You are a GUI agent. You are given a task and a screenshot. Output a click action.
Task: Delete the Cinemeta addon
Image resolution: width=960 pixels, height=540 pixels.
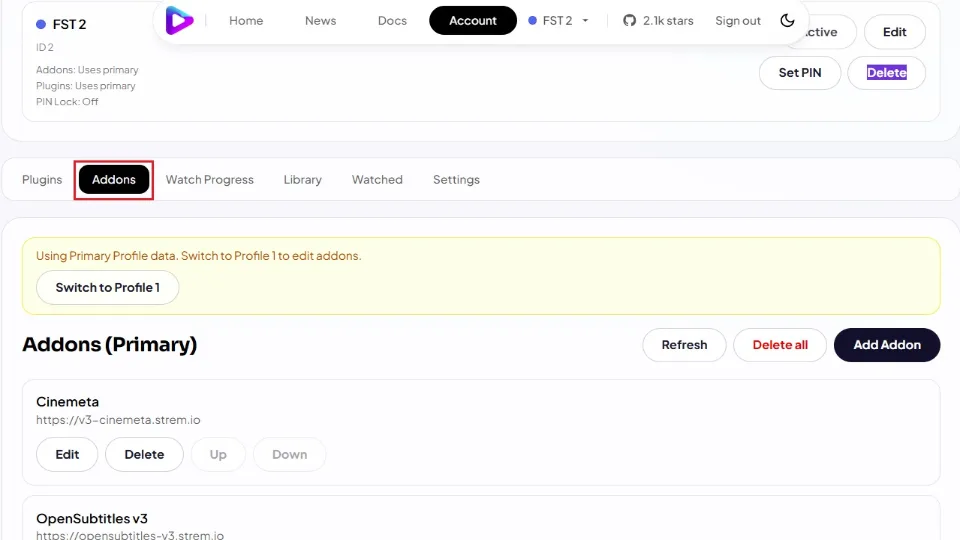click(144, 454)
